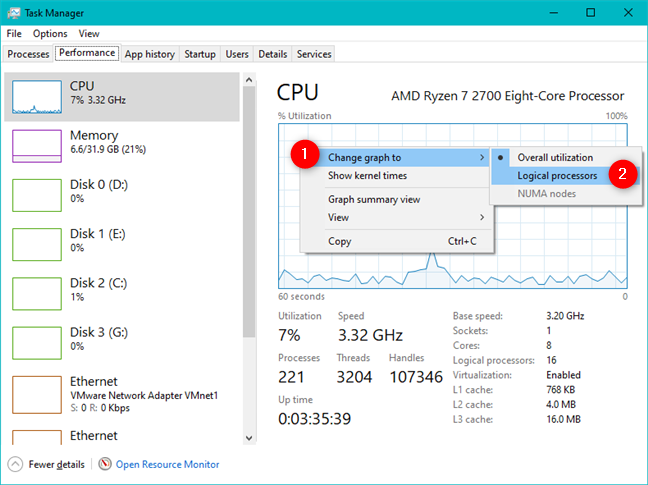Click the sidebar scrollbar up arrow
Image resolution: width=648 pixels, height=485 pixels.
249,80
